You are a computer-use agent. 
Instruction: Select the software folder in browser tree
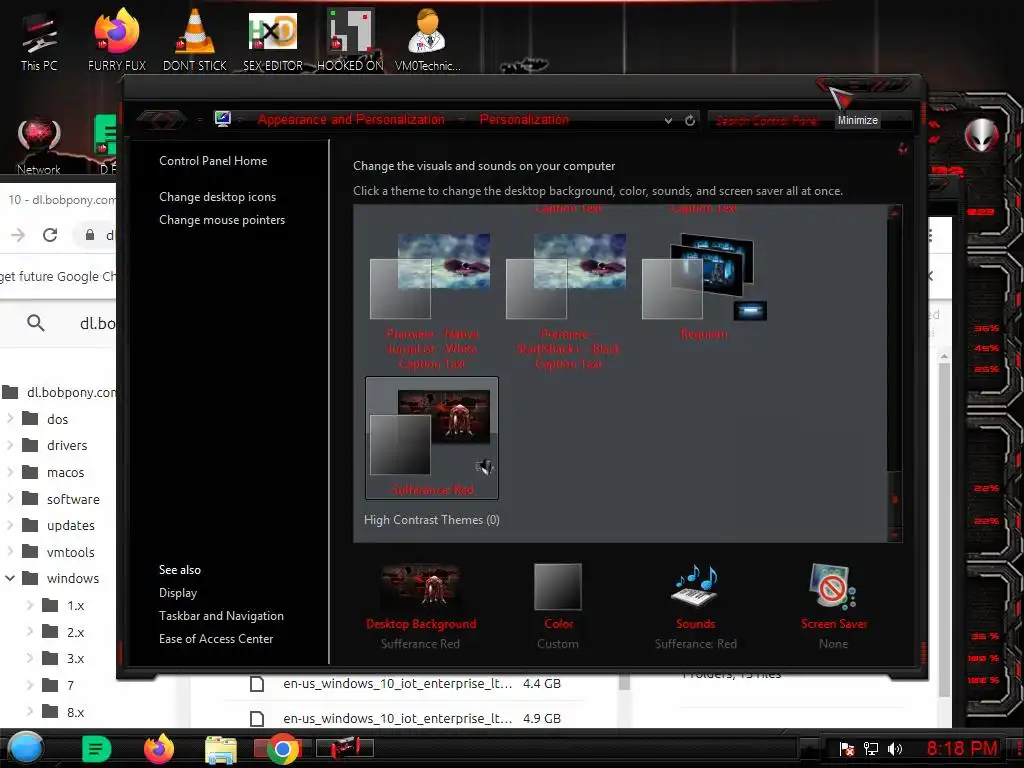point(73,499)
